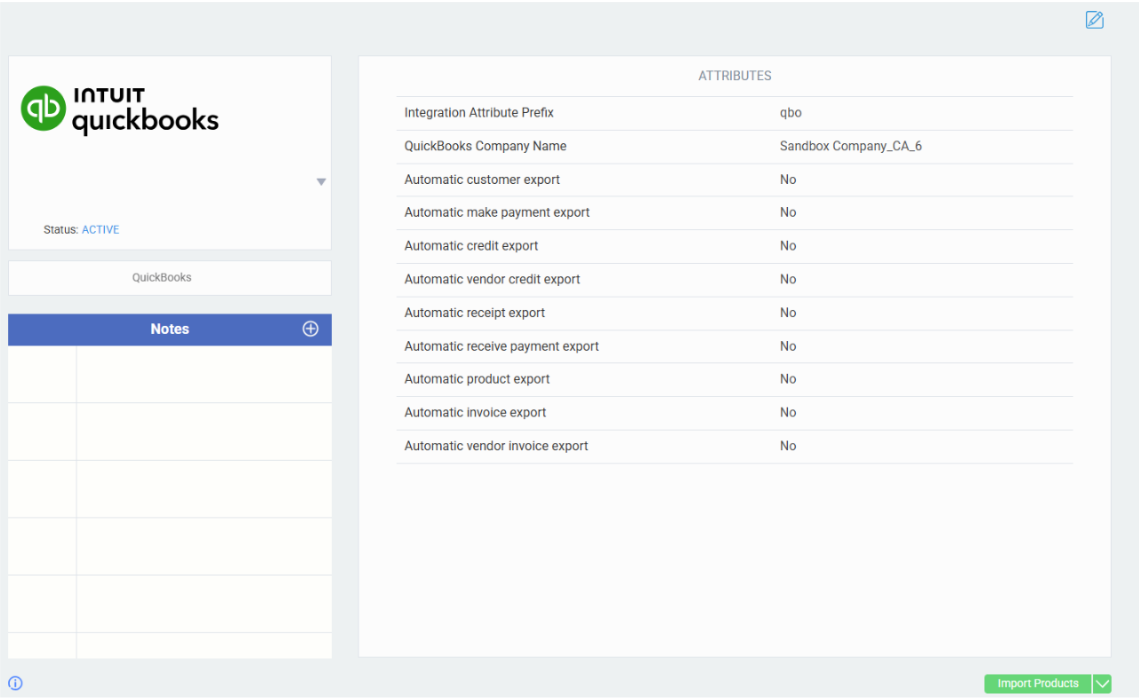Select the Automatic make payment export label
Screen dimensions: 1139x700
click(x=497, y=213)
